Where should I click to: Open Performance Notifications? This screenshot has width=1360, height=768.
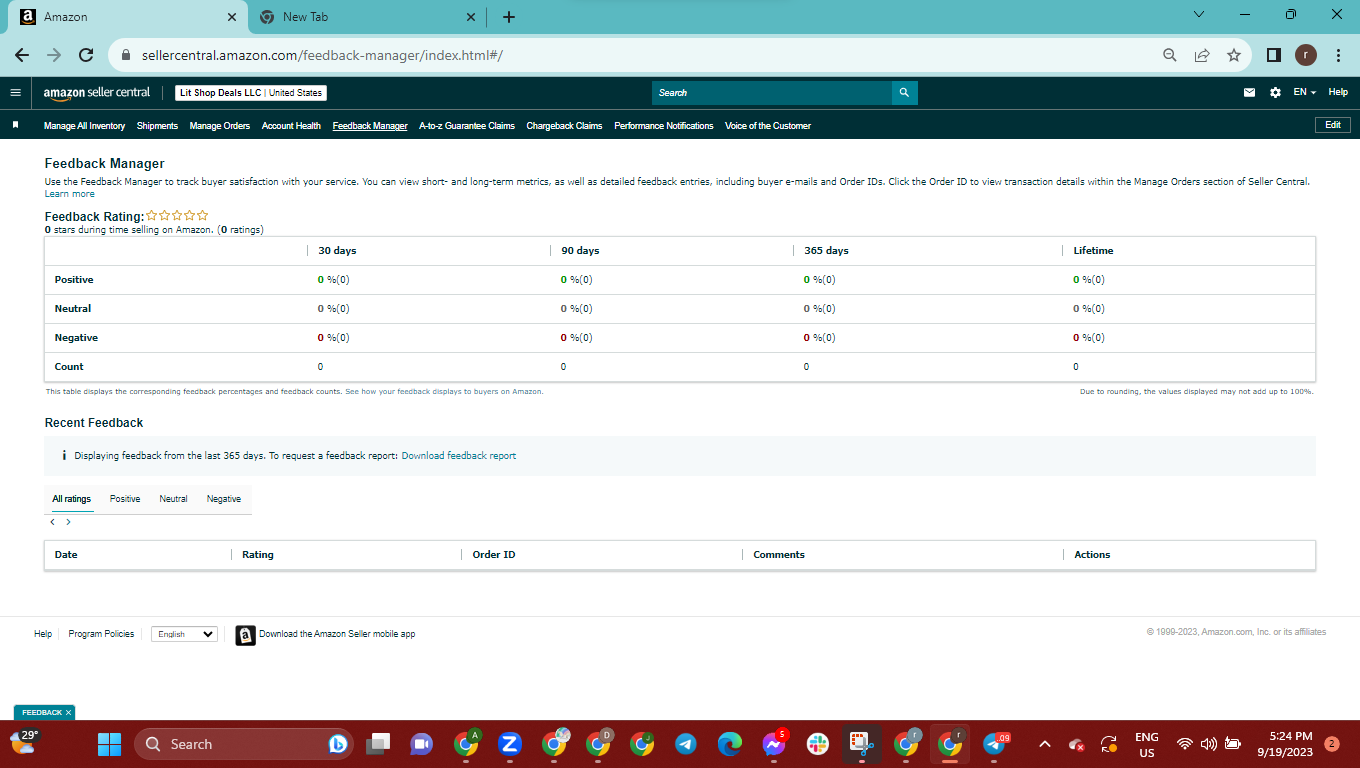664,126
